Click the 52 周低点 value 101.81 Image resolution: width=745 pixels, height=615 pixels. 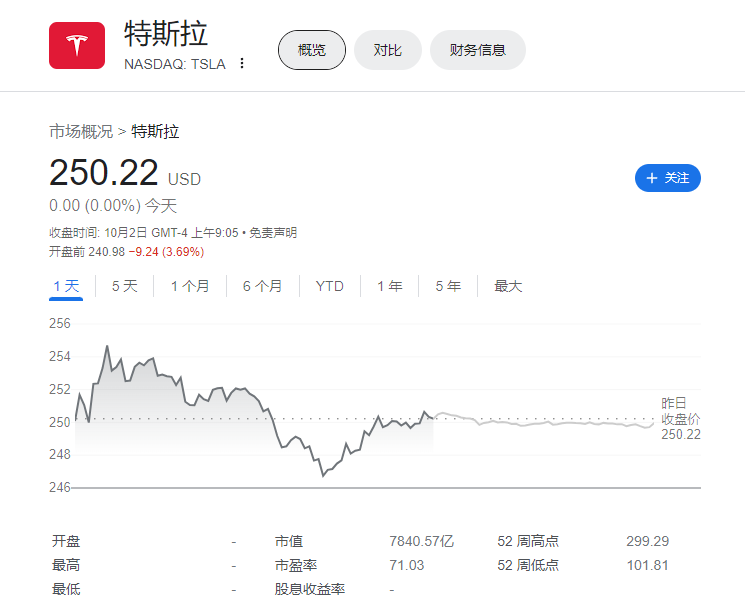coord(647,566)
